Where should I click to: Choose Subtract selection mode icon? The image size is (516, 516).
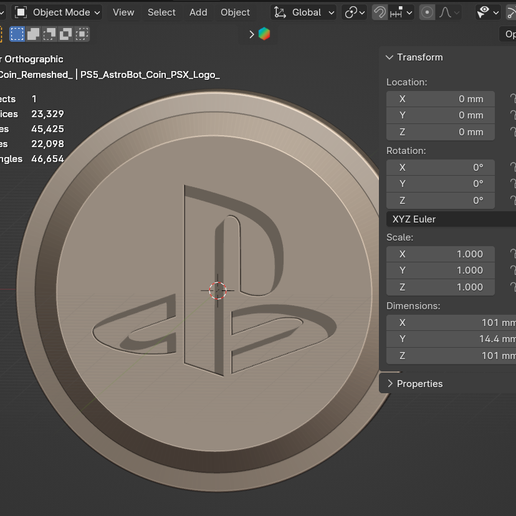pos(49,34)
